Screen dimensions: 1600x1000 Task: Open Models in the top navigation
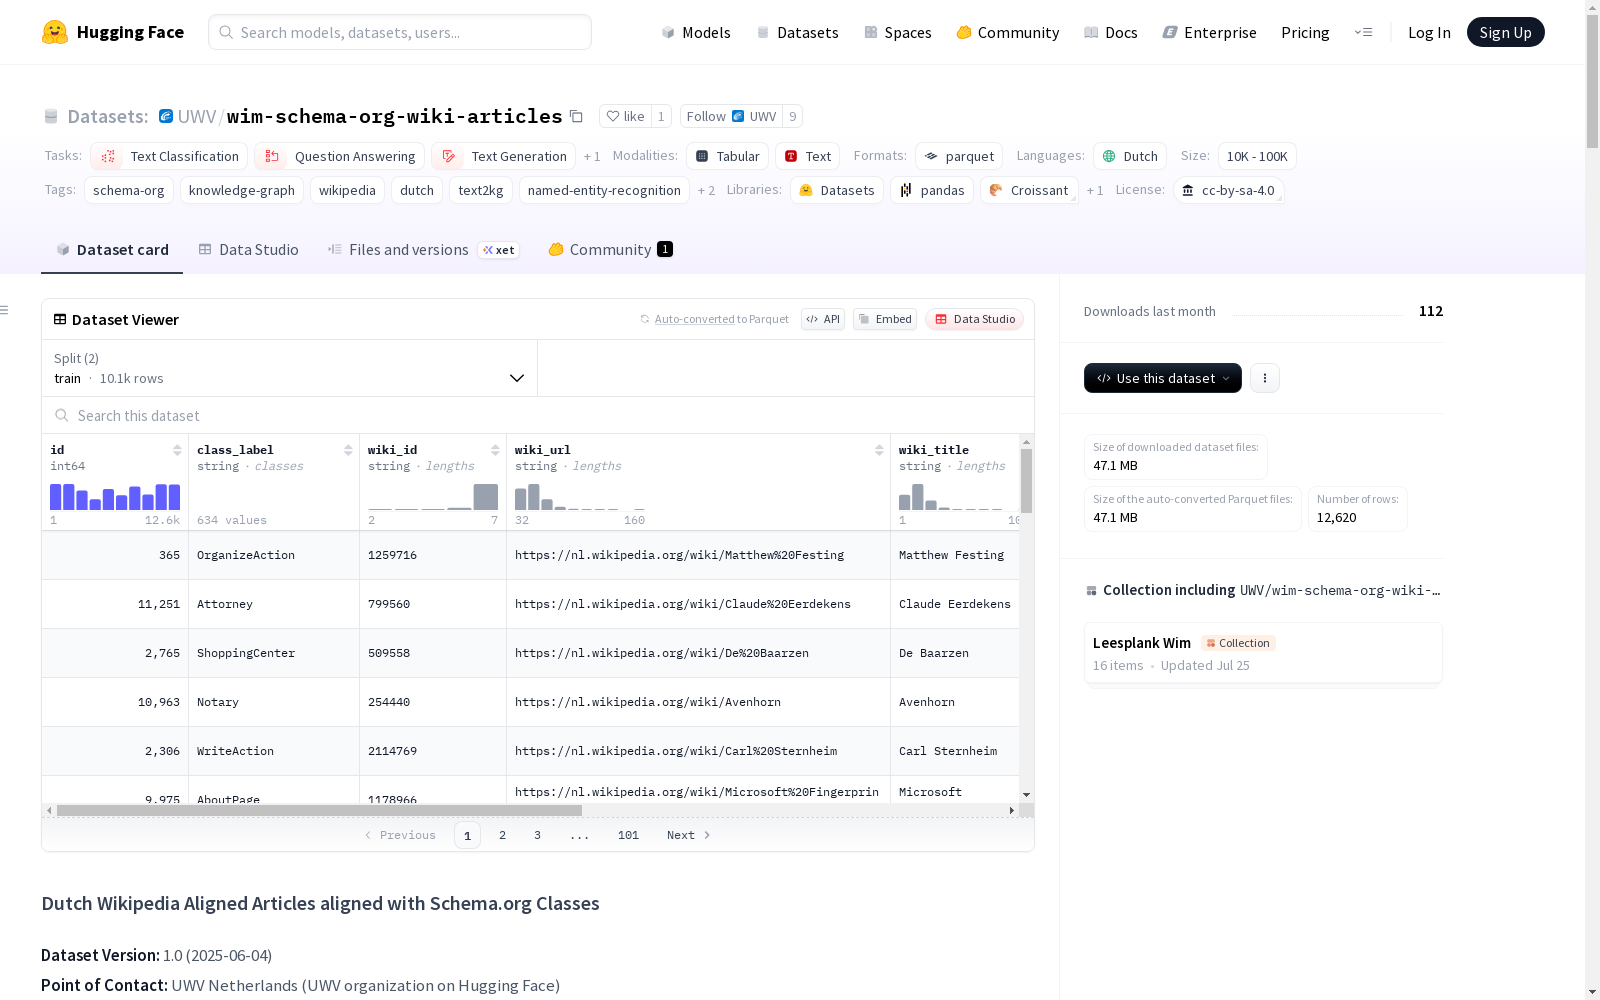pyautogui.click(x=696, y=32)
